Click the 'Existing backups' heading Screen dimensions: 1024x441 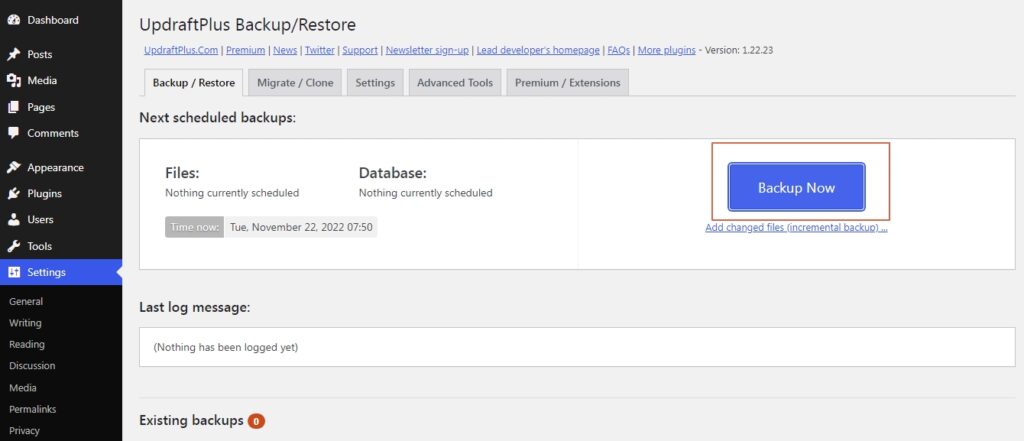point(191,420)
